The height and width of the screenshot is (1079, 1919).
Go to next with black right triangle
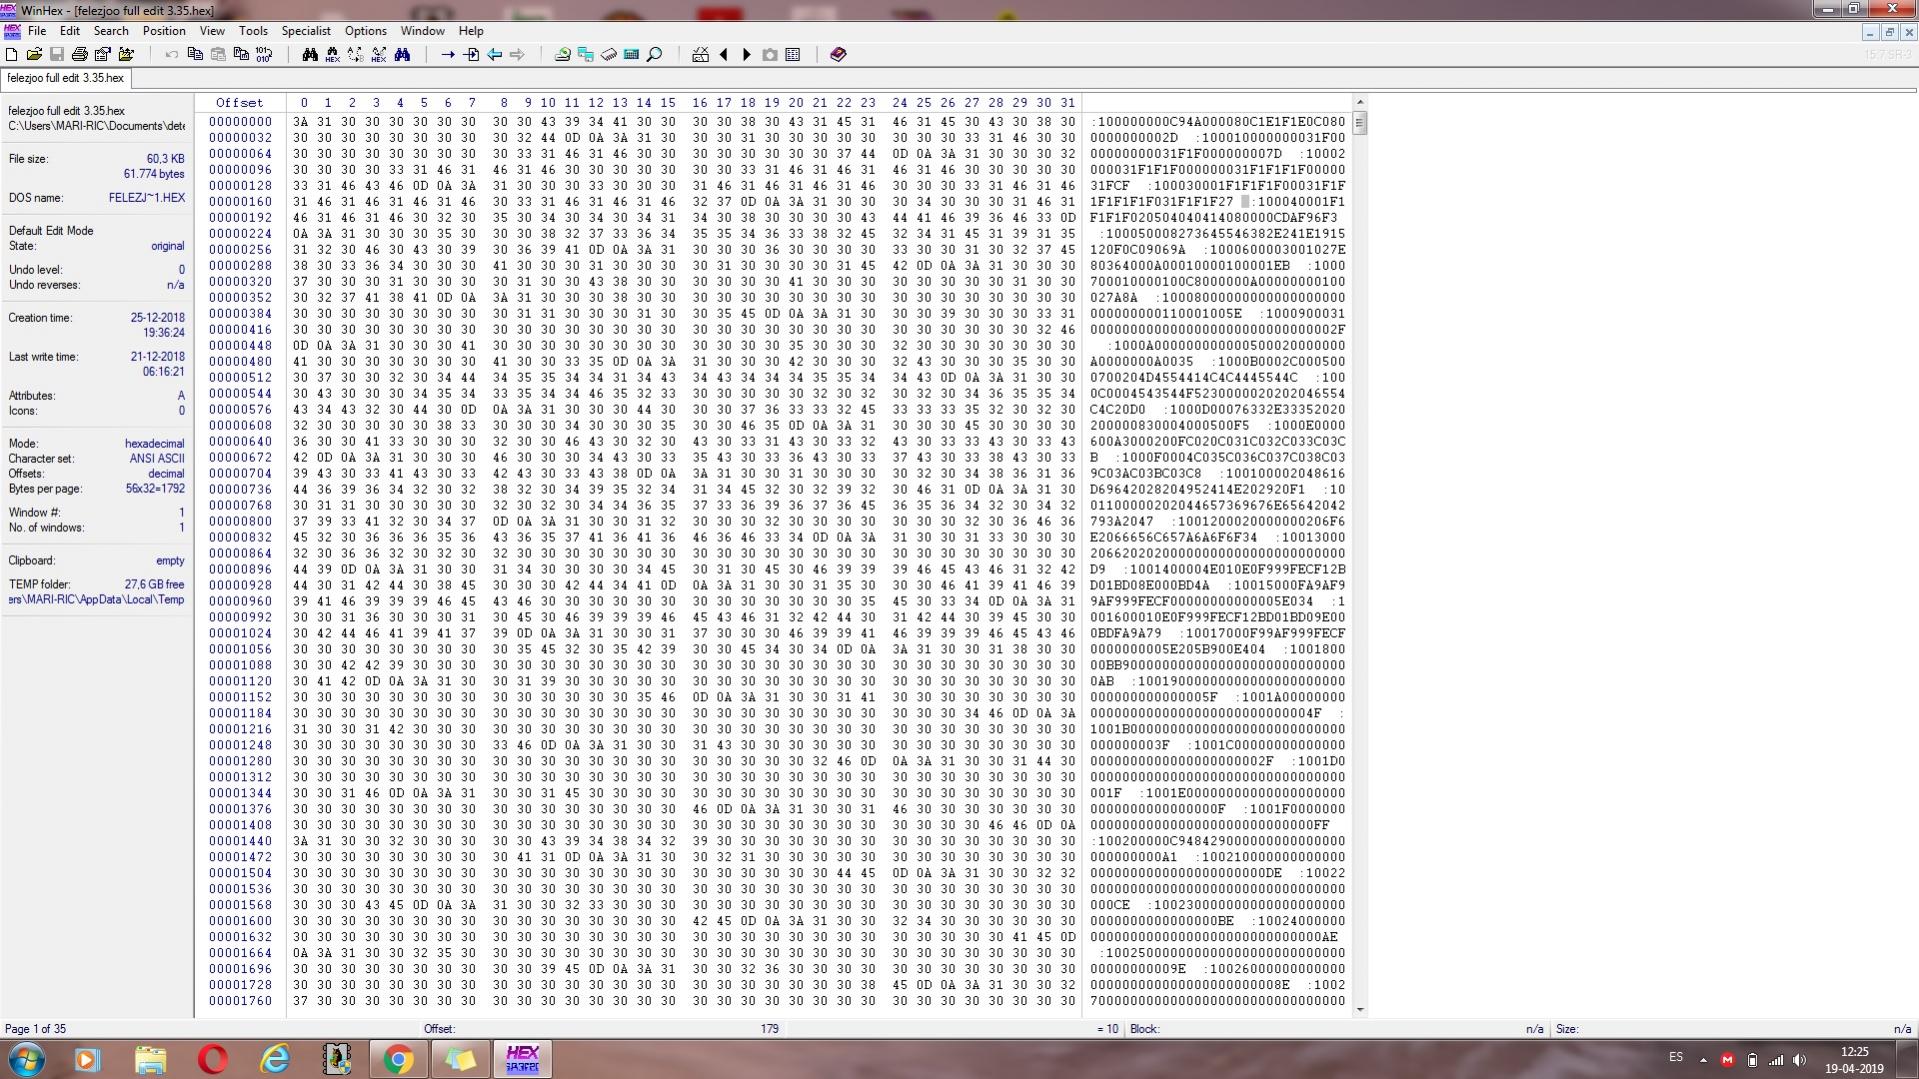[x=747, y=55]
